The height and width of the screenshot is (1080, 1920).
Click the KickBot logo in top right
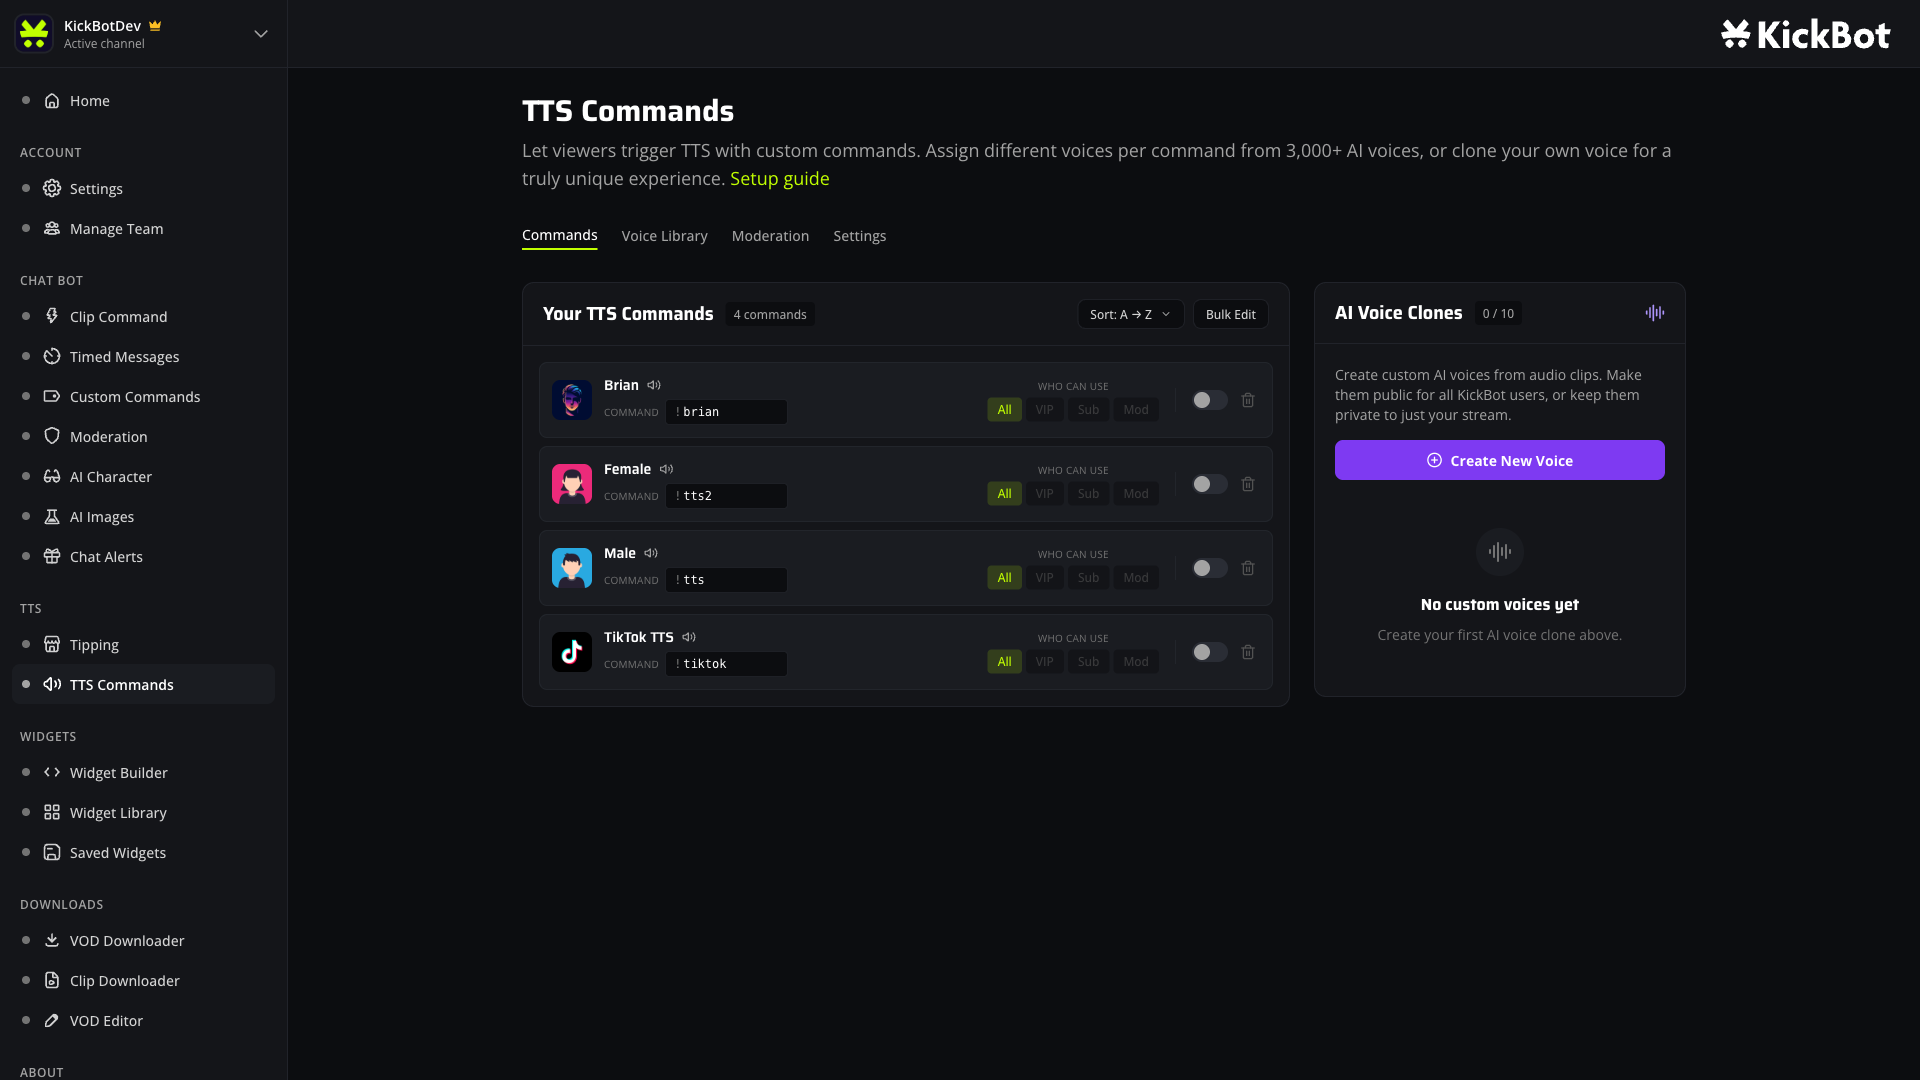tap(1805, 34)
